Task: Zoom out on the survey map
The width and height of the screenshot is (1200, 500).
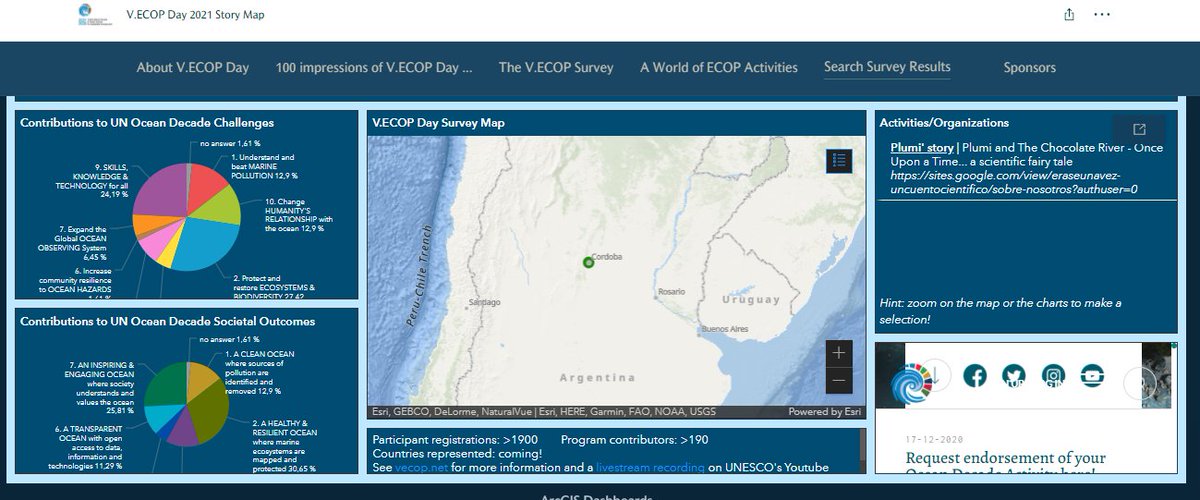Action: click(839, 380)
